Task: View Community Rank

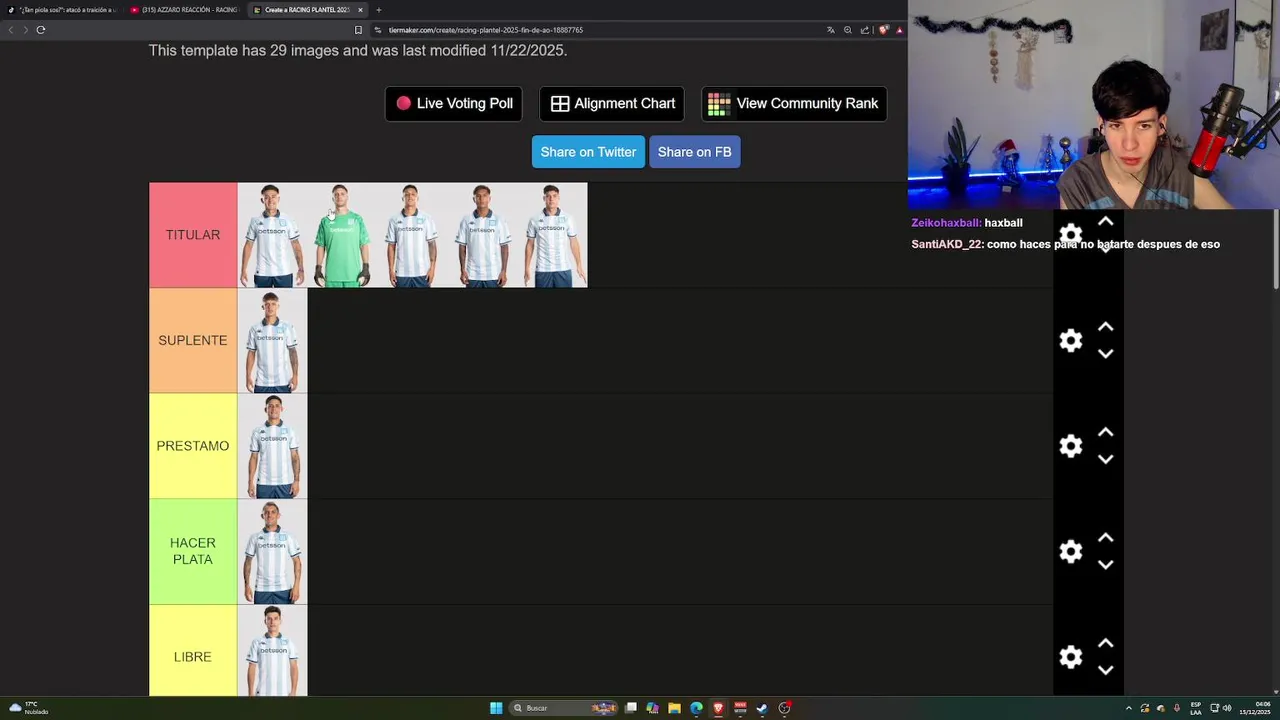Action: point(794,103)
